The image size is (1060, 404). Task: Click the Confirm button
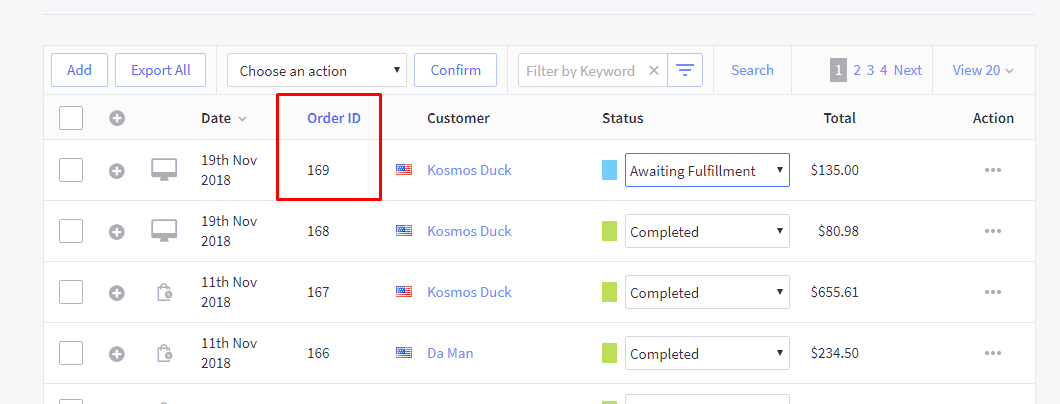coord(456,70)
